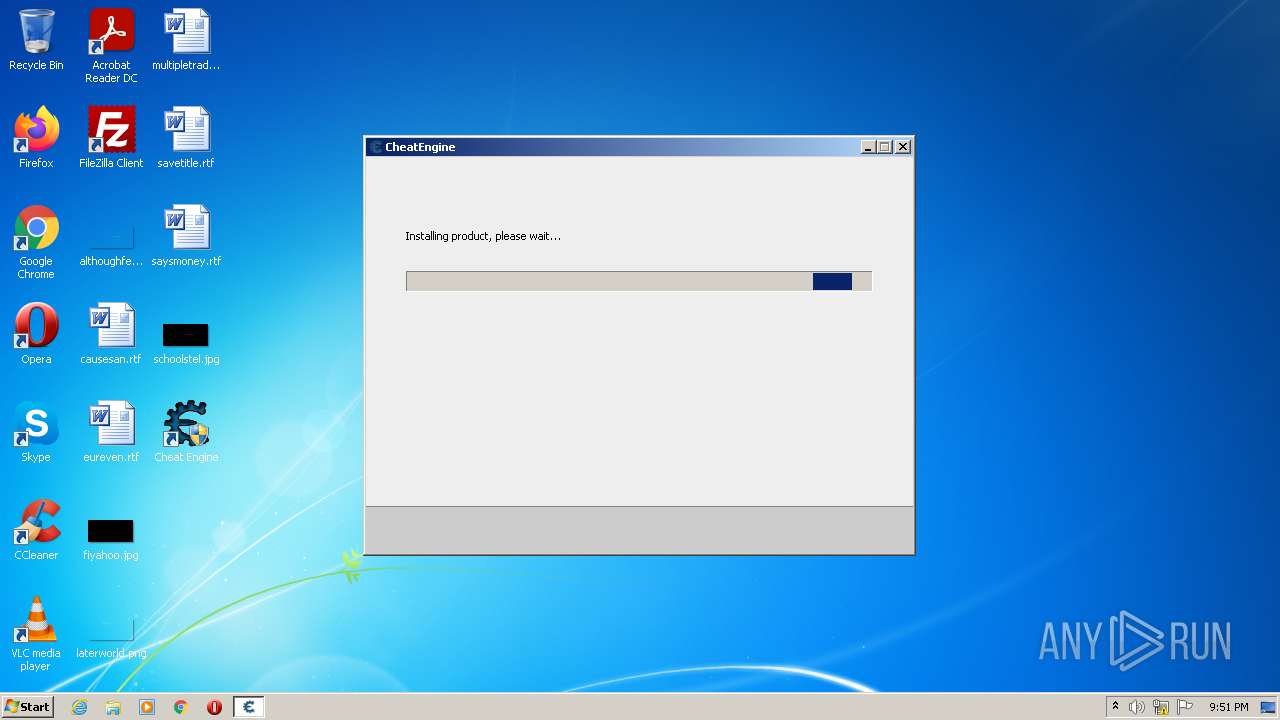Open the Skype desktop shortcut
1280x720 pixels.
[36, 432]
